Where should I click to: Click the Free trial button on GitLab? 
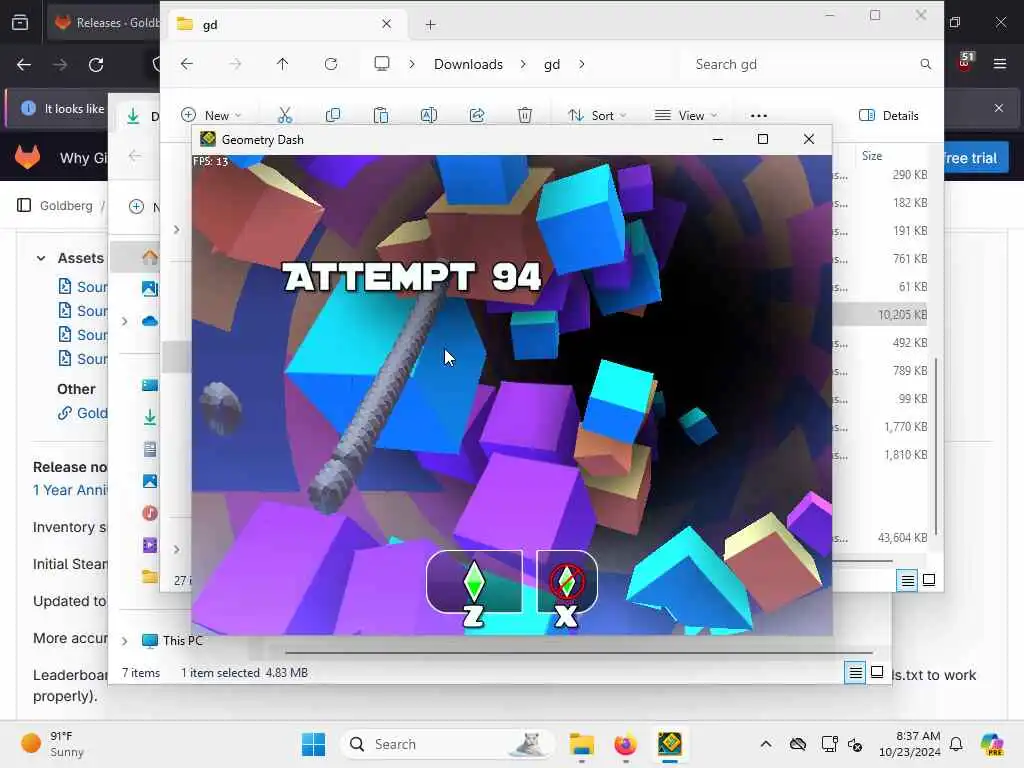(x=971, y=157)
